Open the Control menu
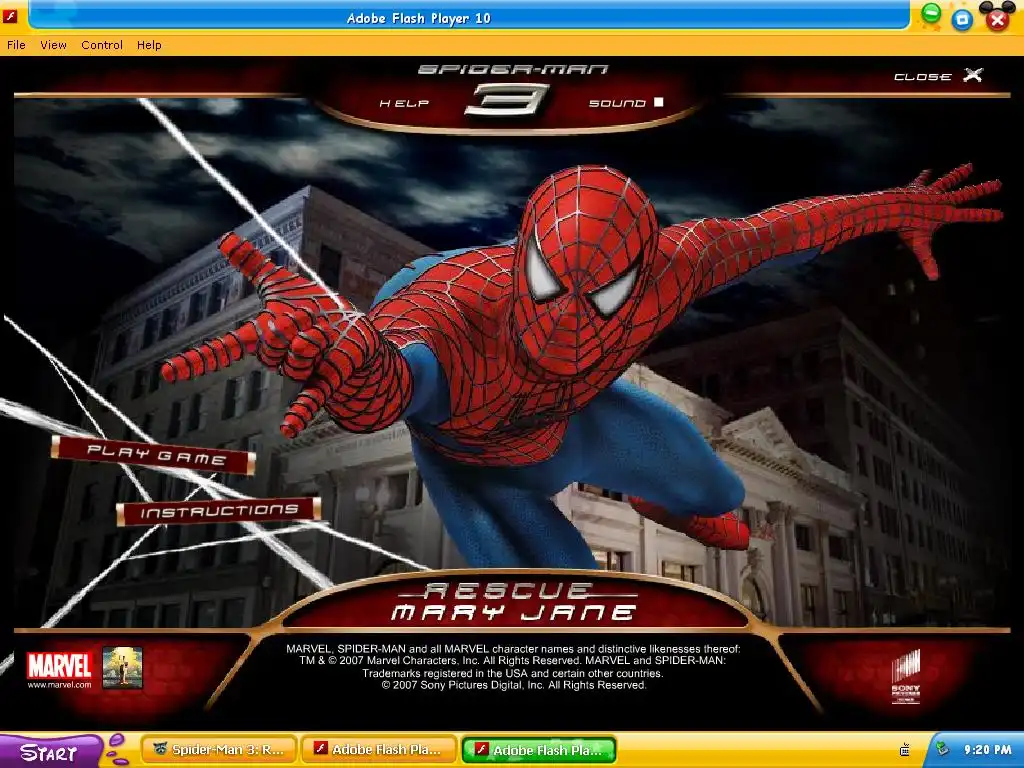The width and height of the screenshot is (1024, 768). [x=102, y=45]
